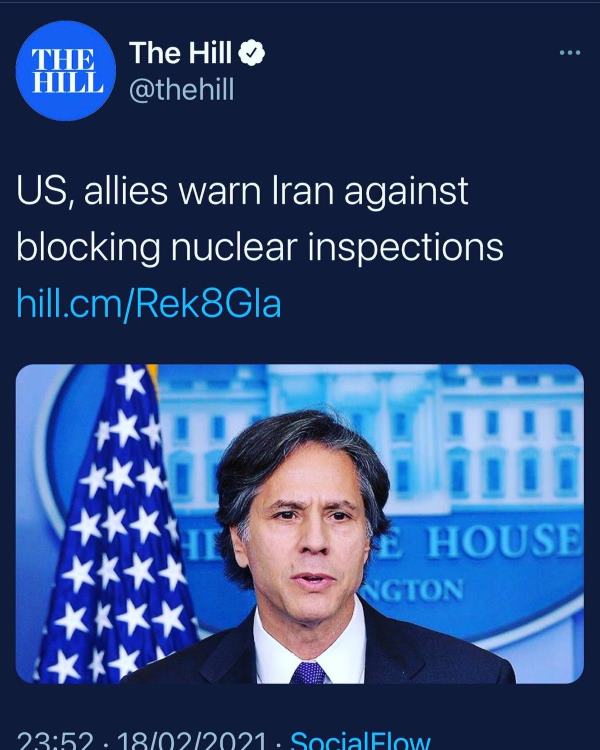Screen dimensions: 600x750
Task: Click the blue verified checkmark badge
Action: (x=251, y=53)
